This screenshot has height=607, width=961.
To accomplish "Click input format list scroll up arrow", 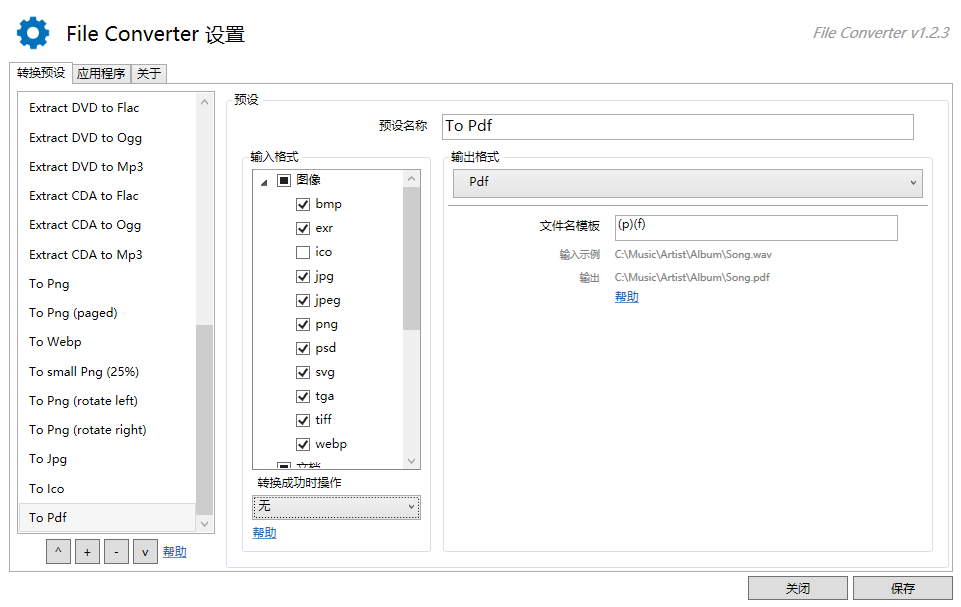I will tap(412, 178).
